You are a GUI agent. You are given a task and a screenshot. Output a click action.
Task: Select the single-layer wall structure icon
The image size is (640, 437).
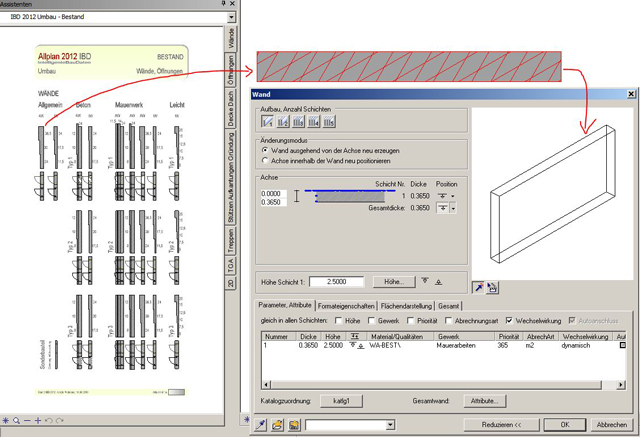pyautogui.click(x=268, y=121)
